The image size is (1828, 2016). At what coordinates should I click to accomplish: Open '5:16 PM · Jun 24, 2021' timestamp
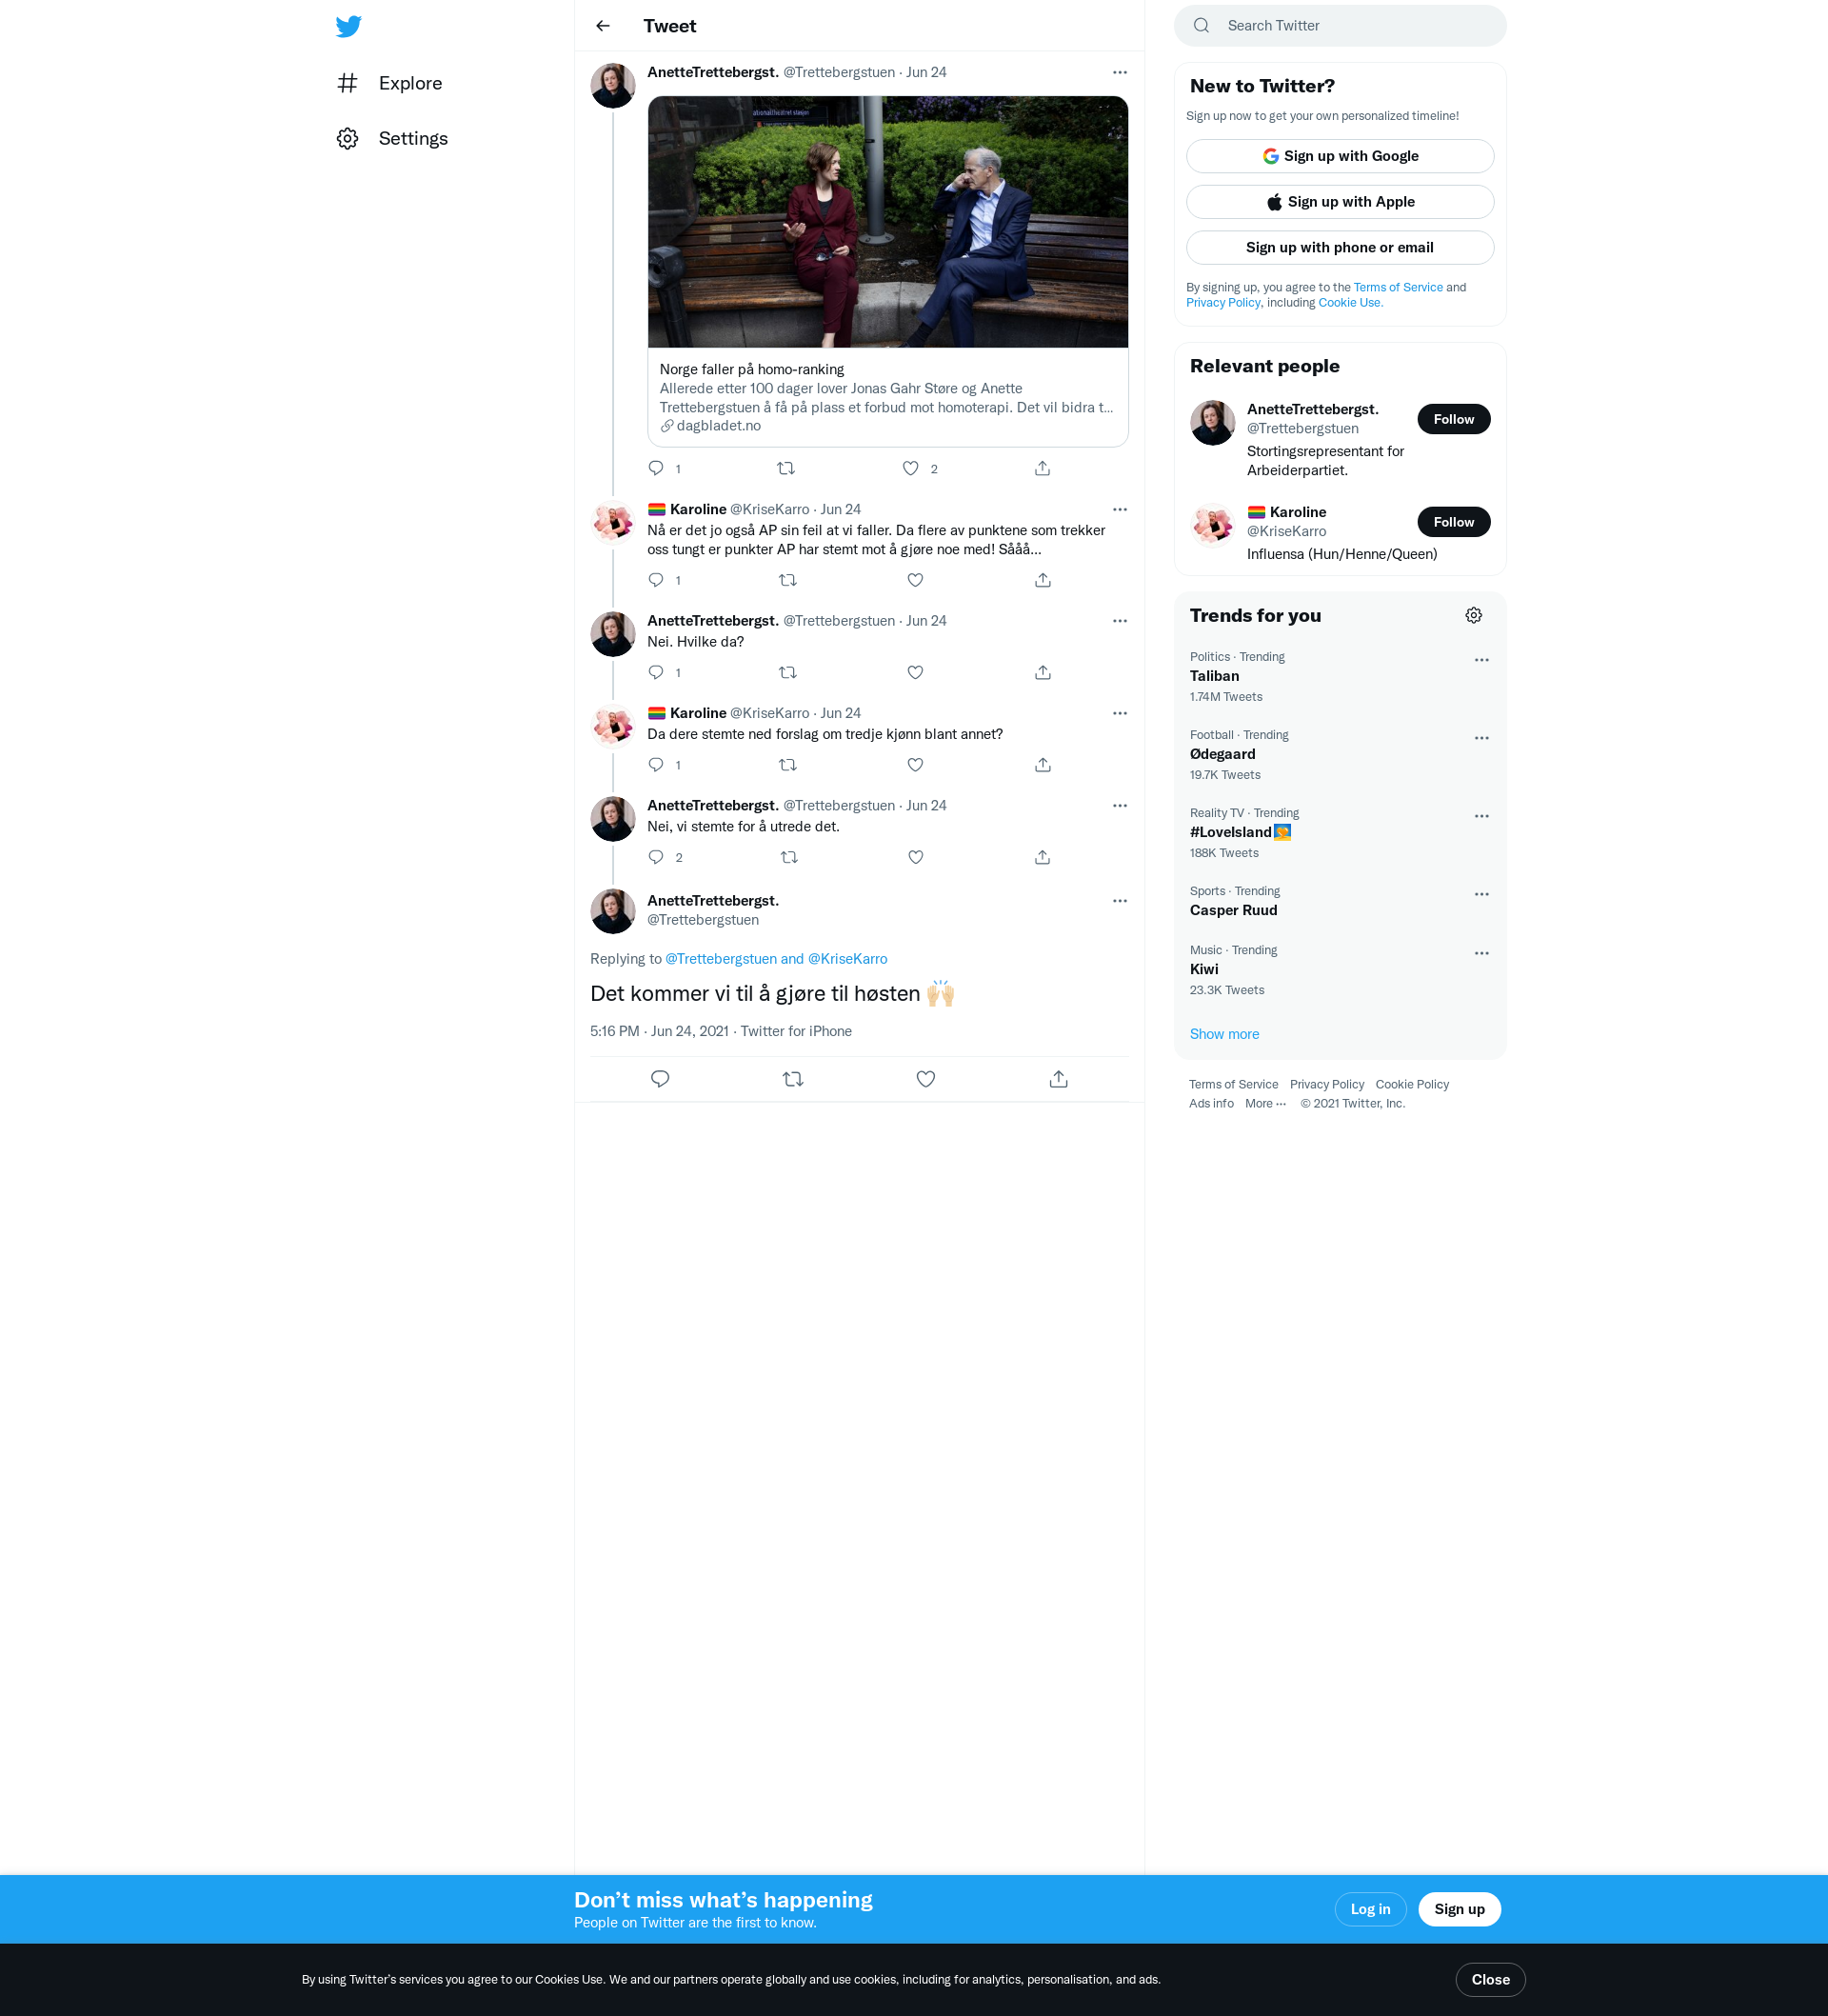[659, 1031]
